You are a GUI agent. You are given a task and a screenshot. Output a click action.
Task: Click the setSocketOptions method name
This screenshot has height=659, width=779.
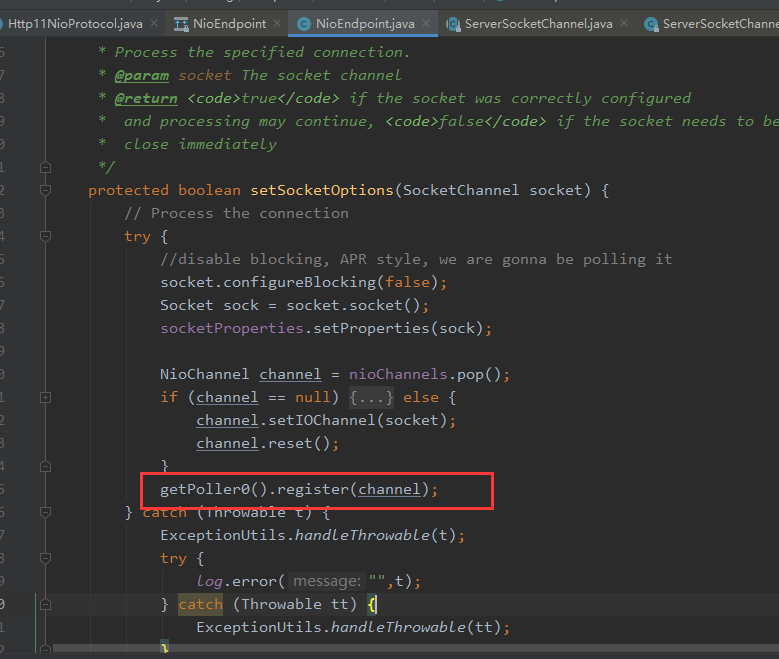[x=321, y=190]
